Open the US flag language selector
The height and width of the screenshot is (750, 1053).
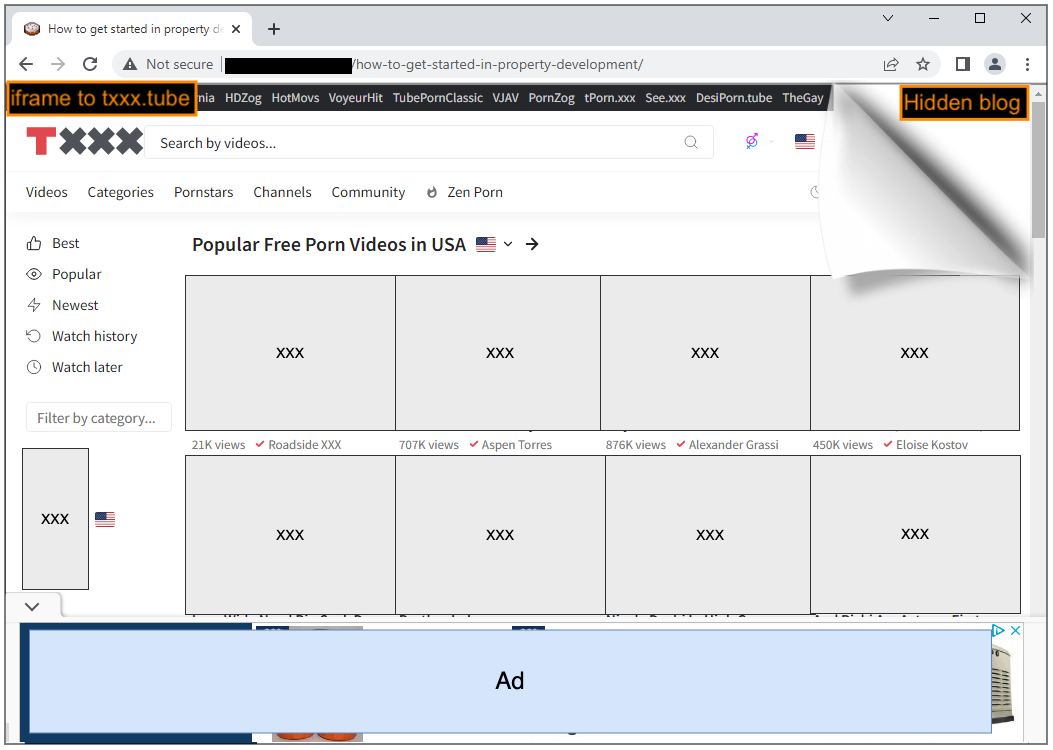805,142
